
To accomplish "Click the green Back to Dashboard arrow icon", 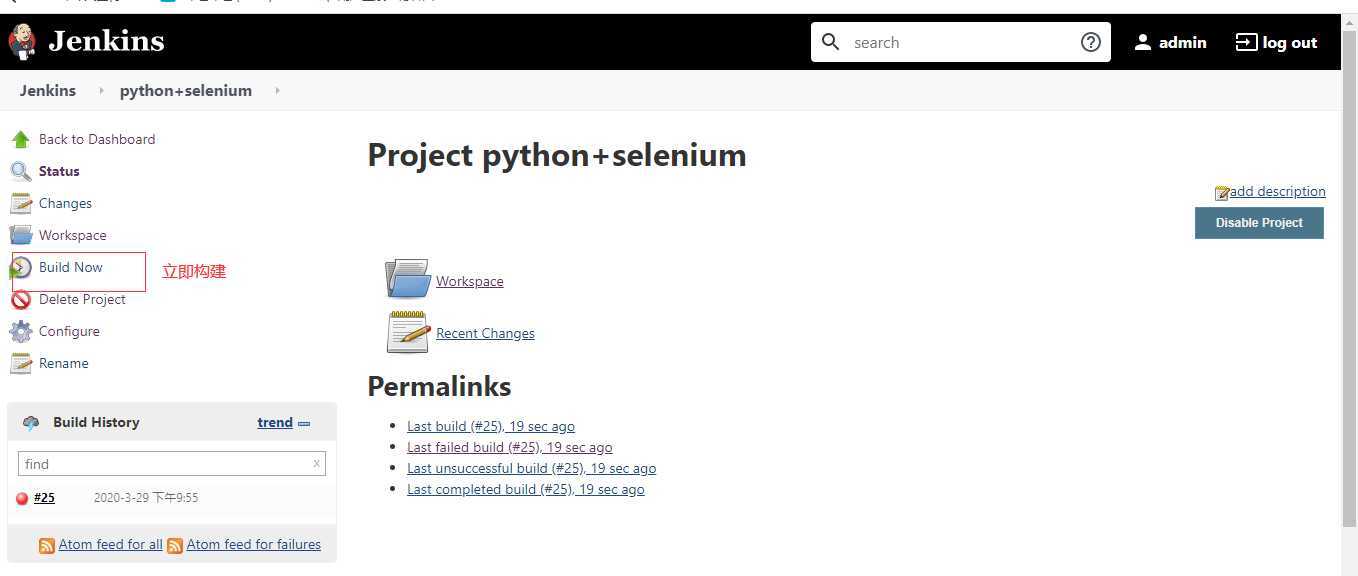I will tap(20, 140).
